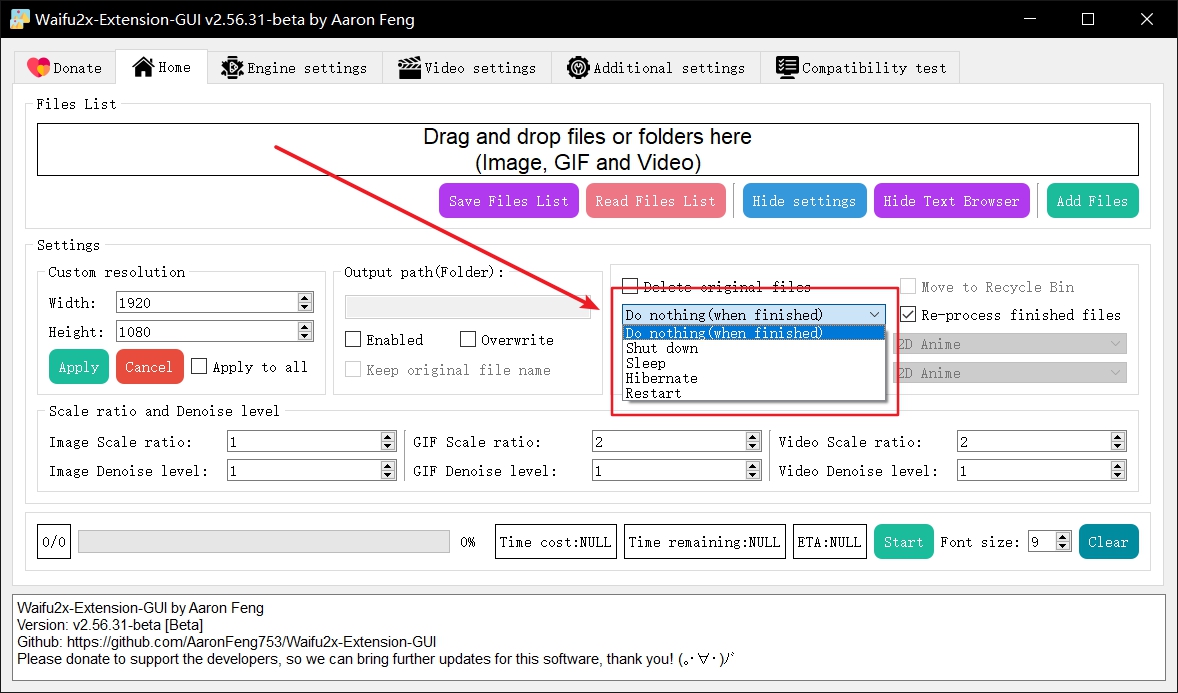Click the progress bar
This screenshot has height=693, width=1178.
point(264,541)
